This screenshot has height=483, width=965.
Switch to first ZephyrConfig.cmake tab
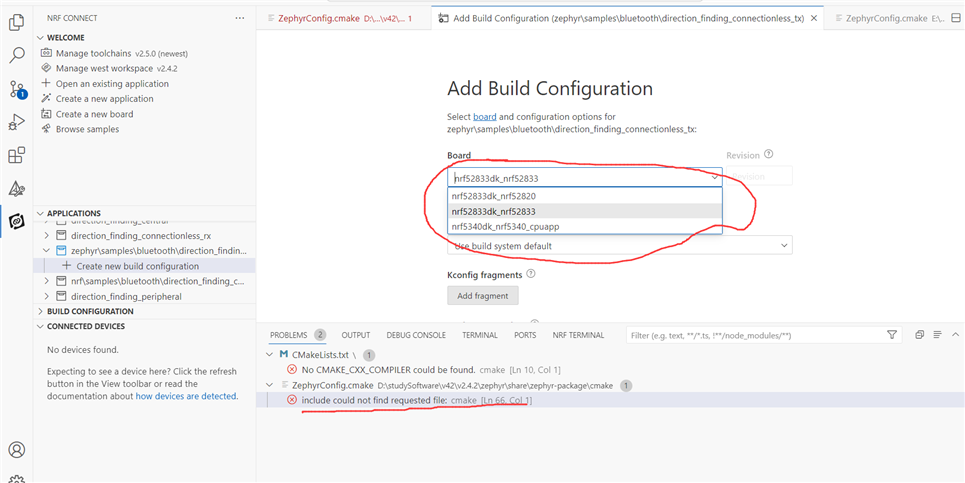coord(344,18)
